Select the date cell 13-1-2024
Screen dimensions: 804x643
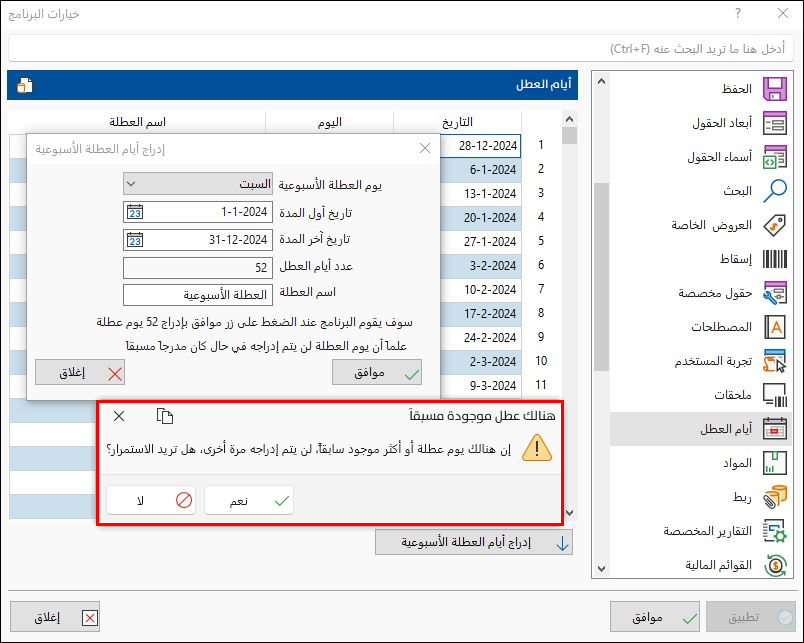tap(480, 194)
